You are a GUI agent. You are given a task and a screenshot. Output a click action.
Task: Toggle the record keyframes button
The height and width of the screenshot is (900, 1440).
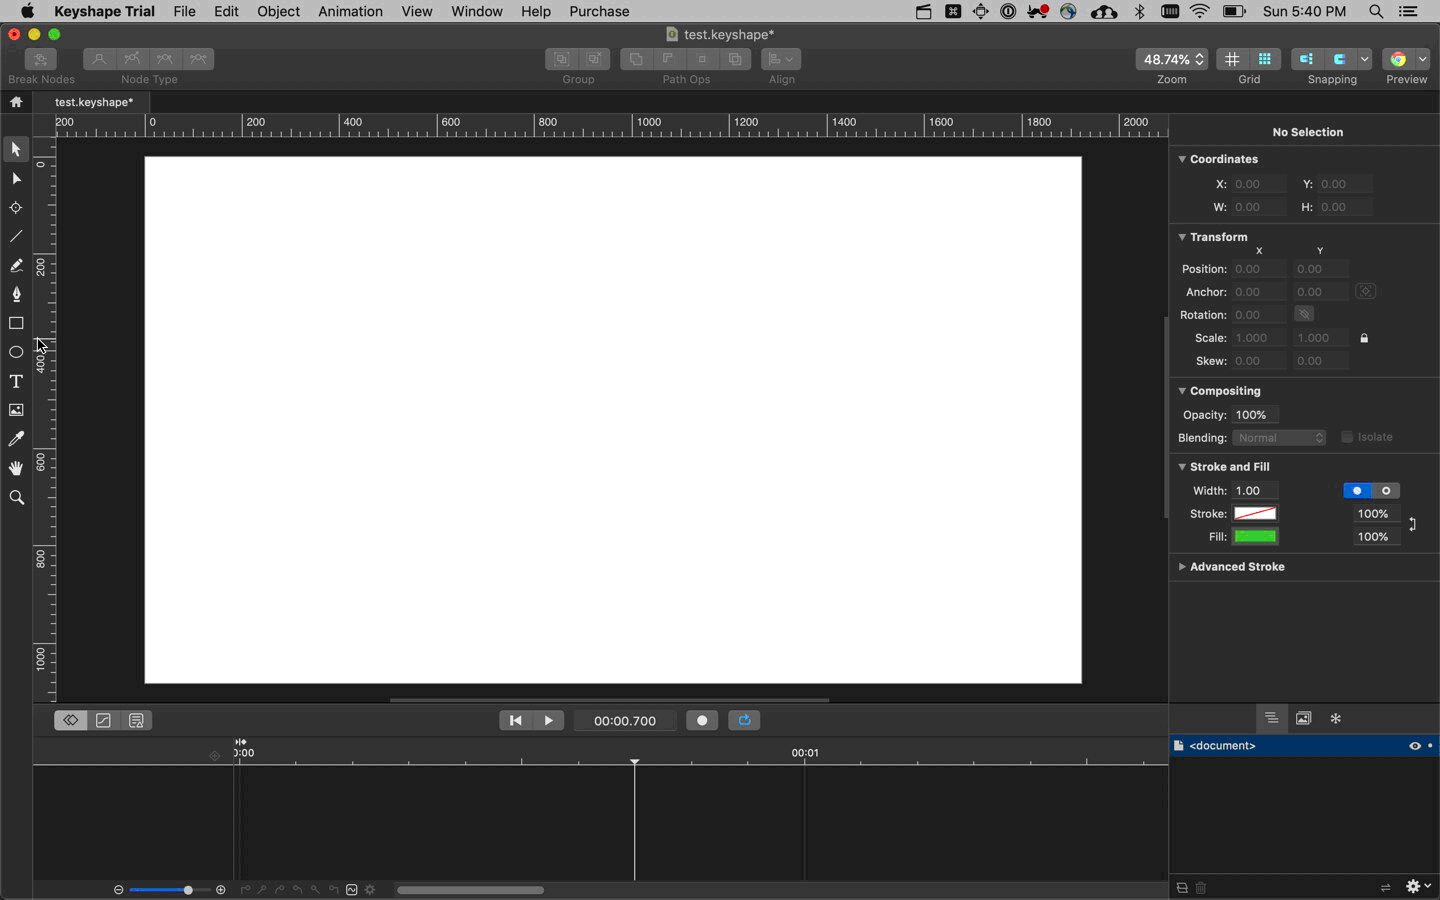pyautogui.click(x=702, y=720)
